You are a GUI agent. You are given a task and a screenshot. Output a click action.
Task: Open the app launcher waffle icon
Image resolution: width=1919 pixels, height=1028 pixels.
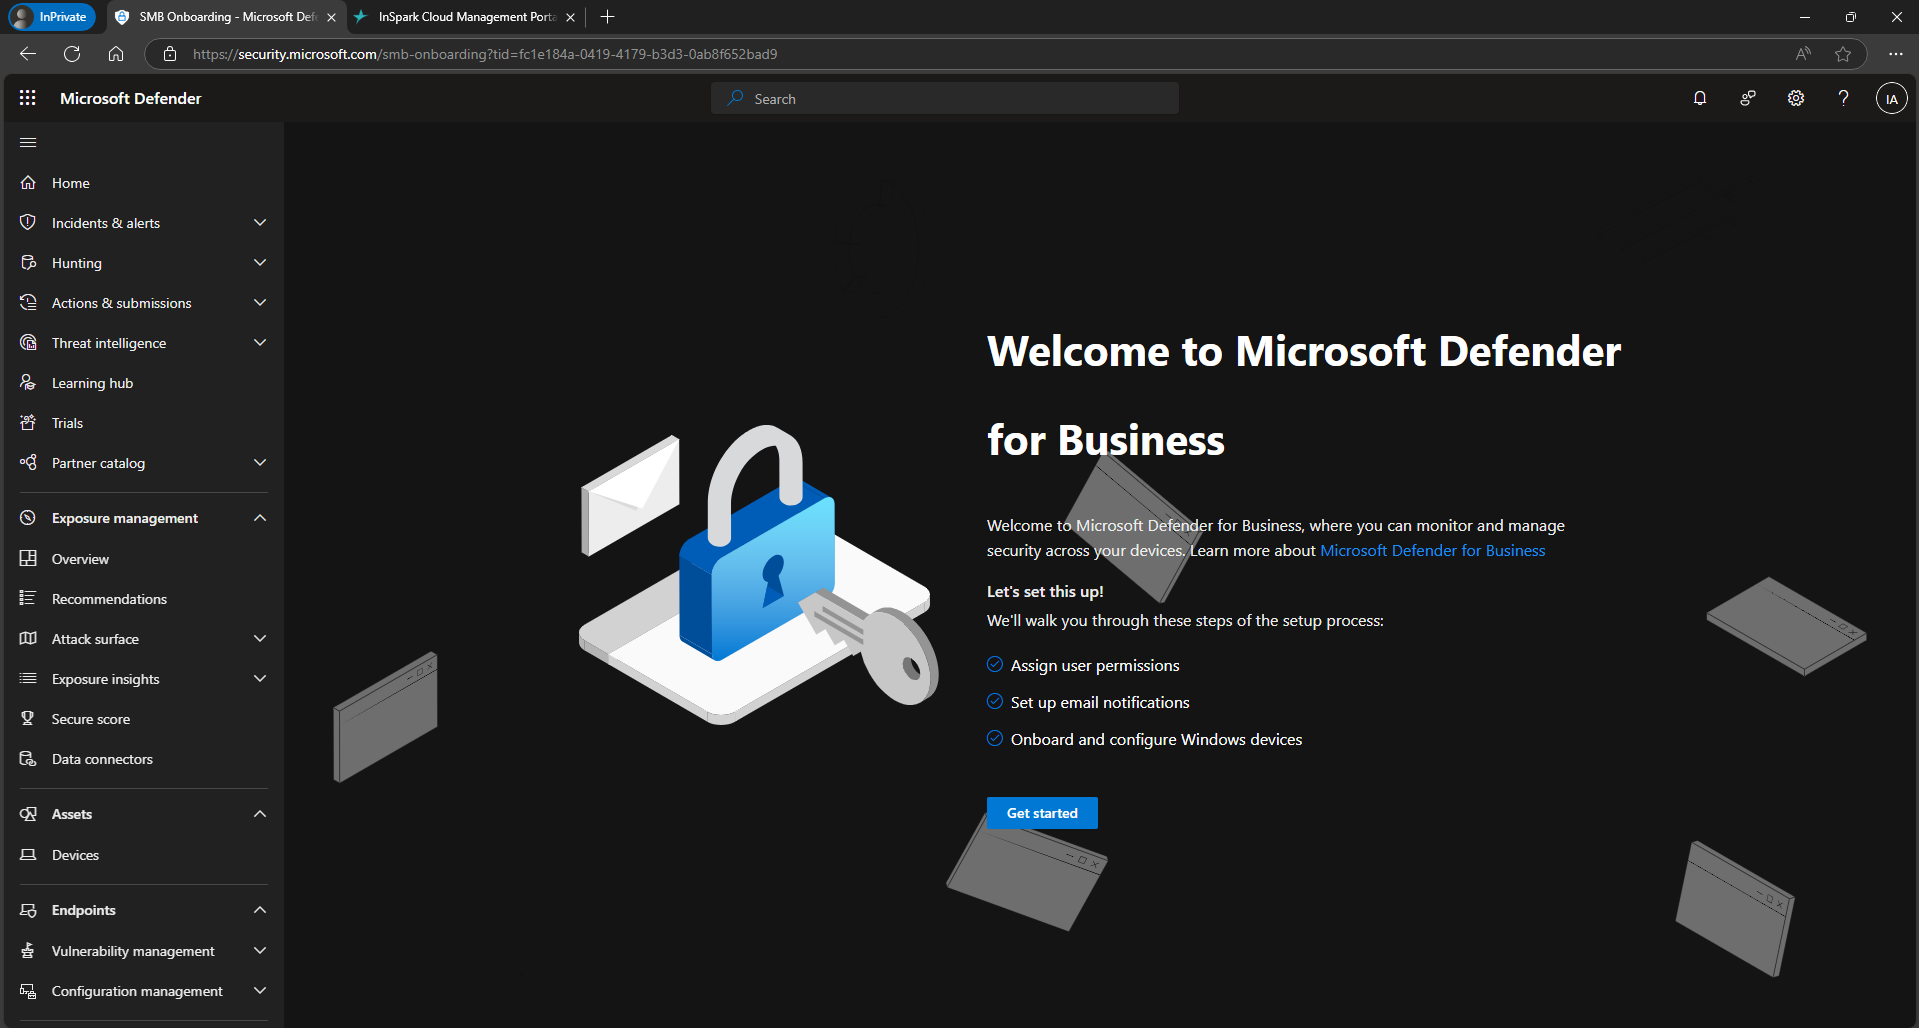point(28,98)
